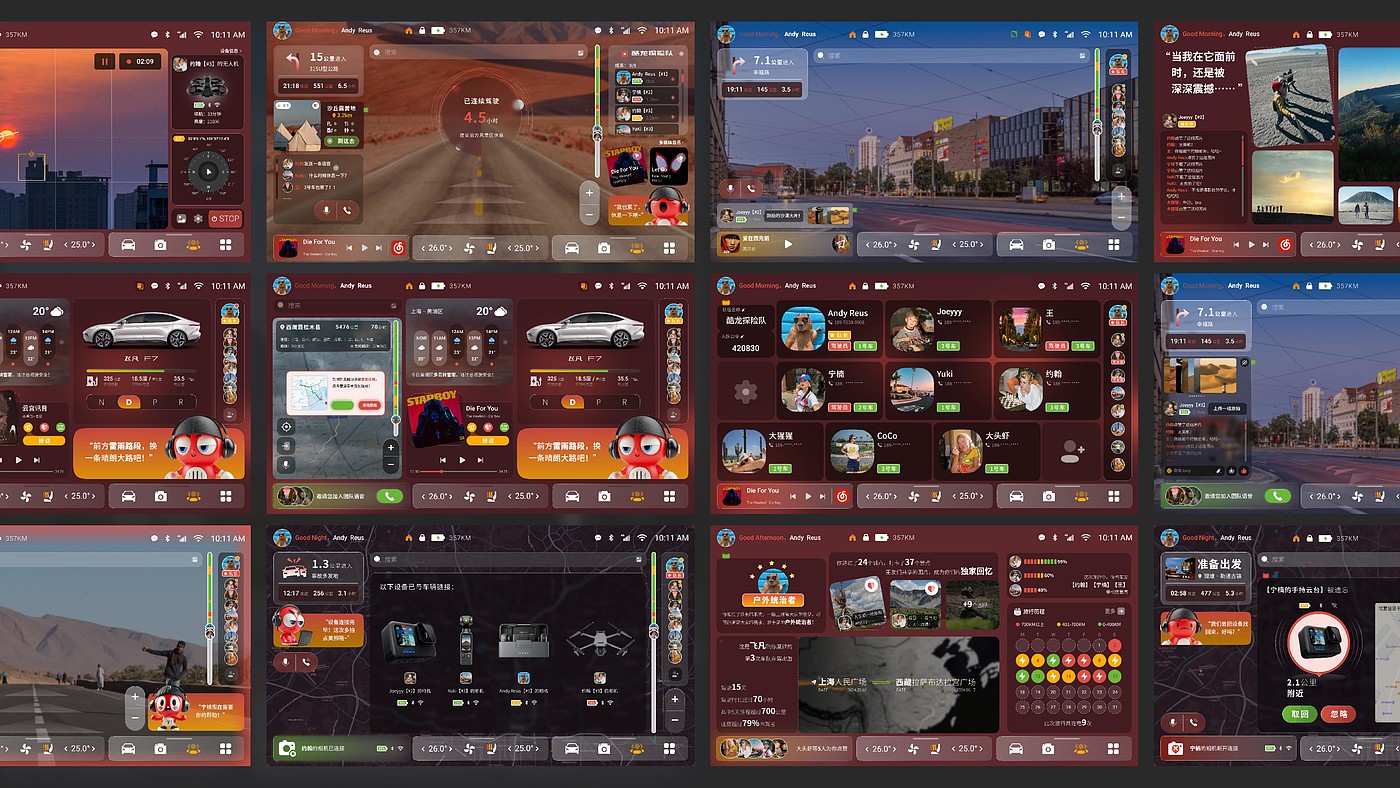Click STOP button on drone control screen
Viewport: 1400px width, 788px height.
point(226,219)
